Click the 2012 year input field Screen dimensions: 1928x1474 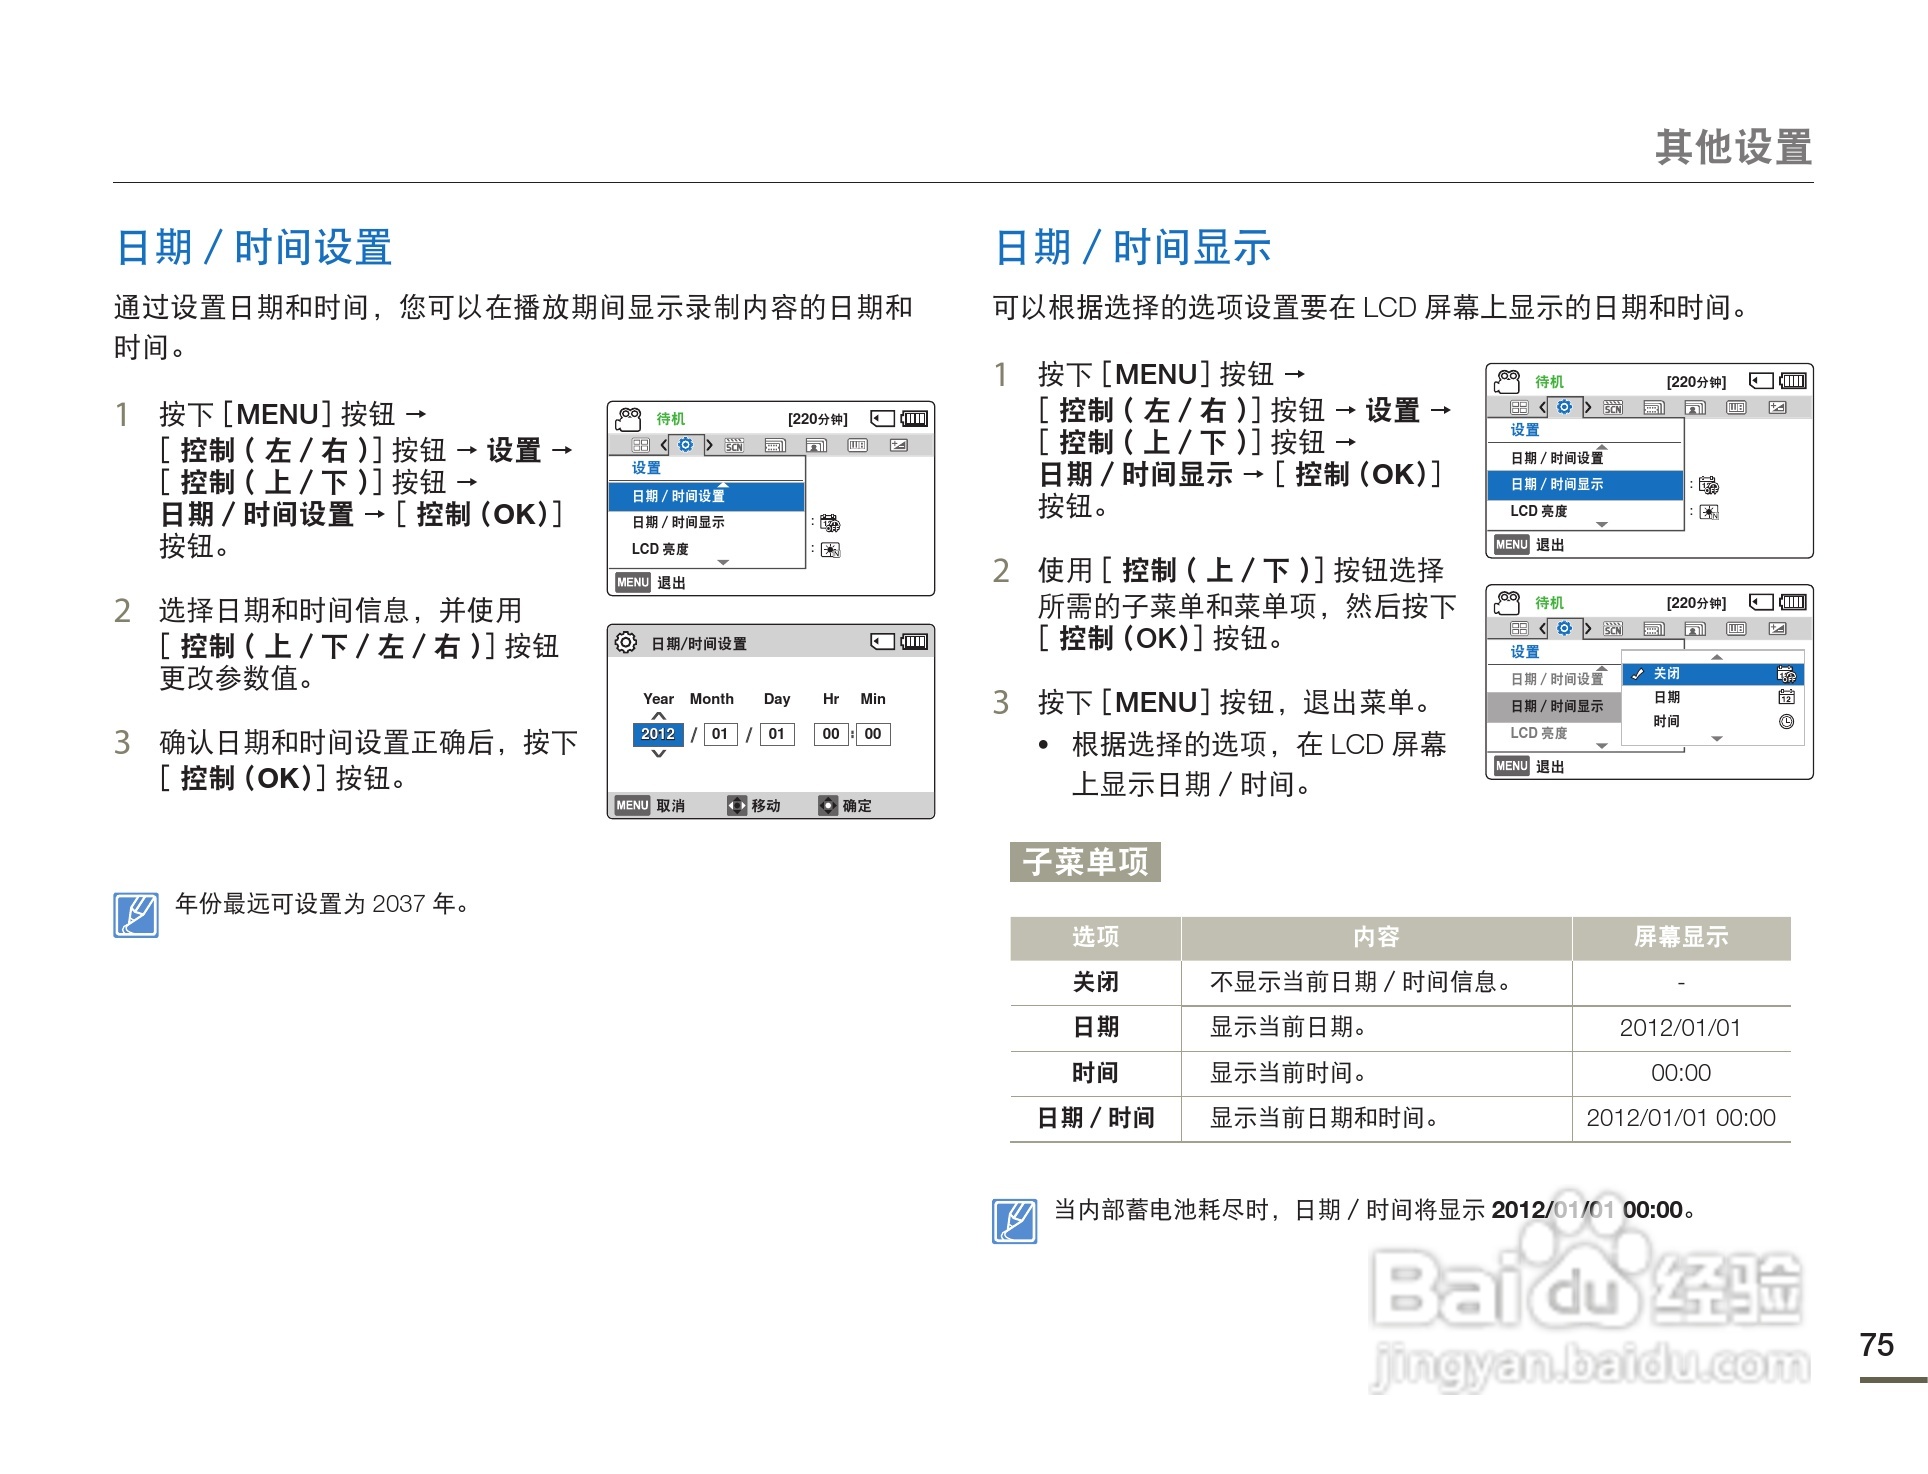pos(660,733)
